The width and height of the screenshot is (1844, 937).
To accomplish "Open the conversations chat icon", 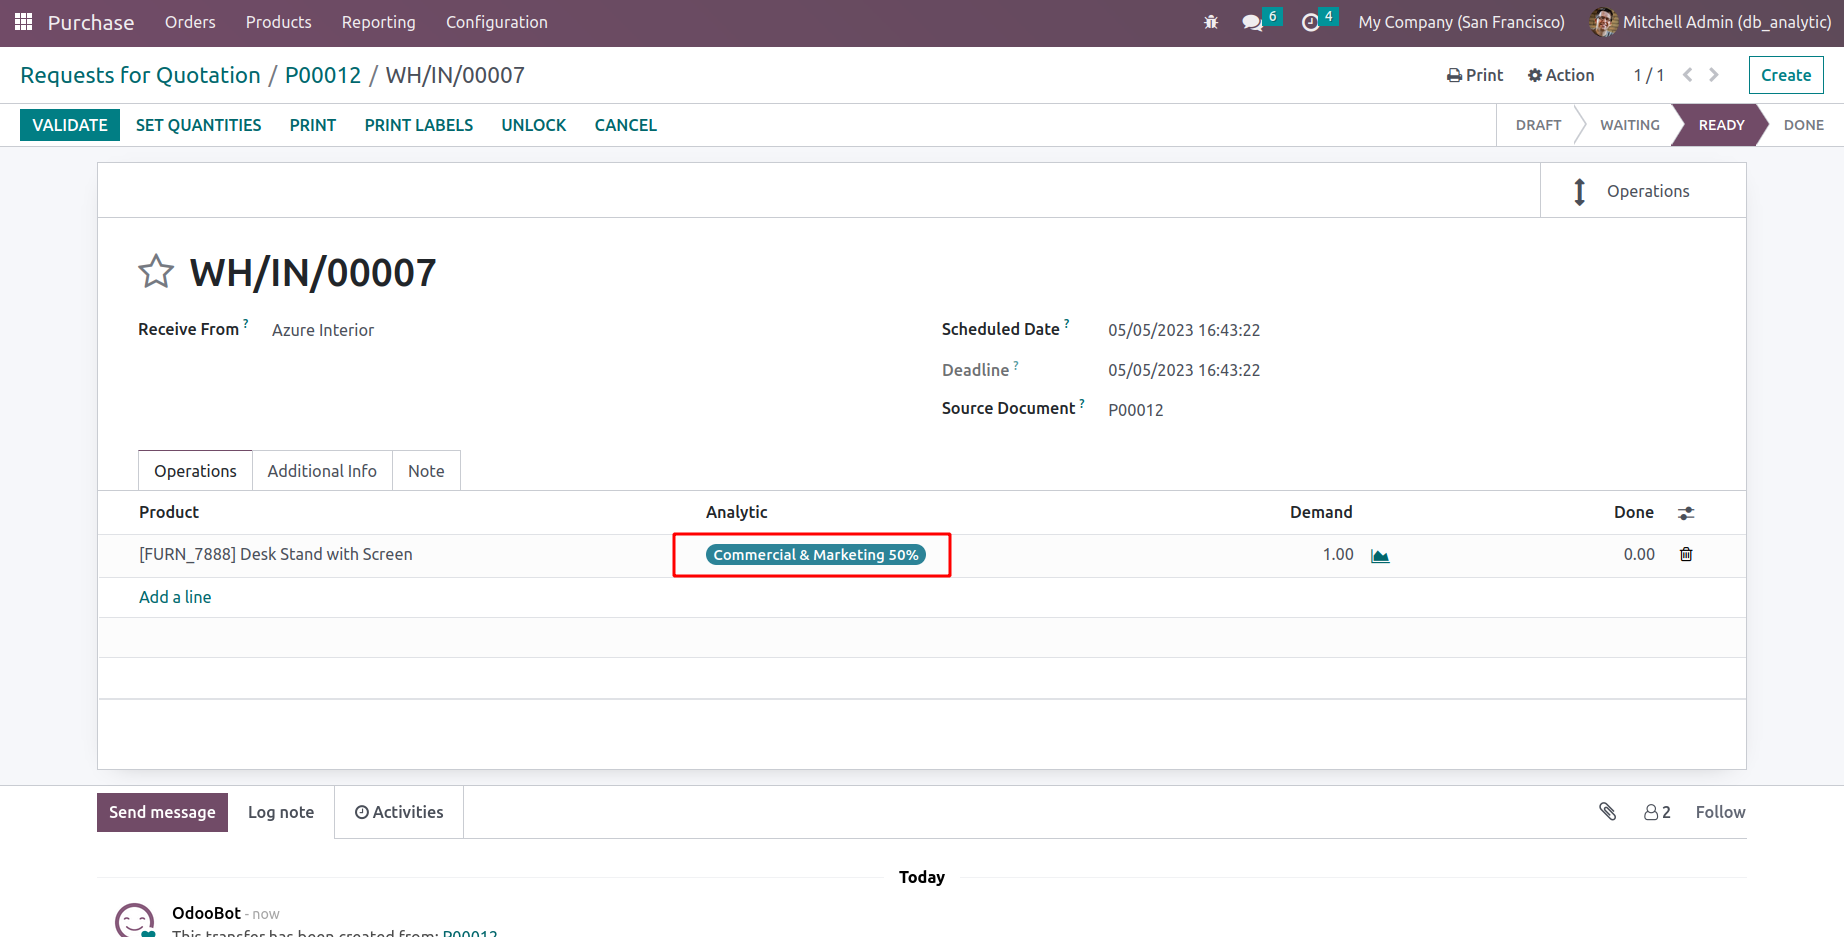I will pos(1252,22).
